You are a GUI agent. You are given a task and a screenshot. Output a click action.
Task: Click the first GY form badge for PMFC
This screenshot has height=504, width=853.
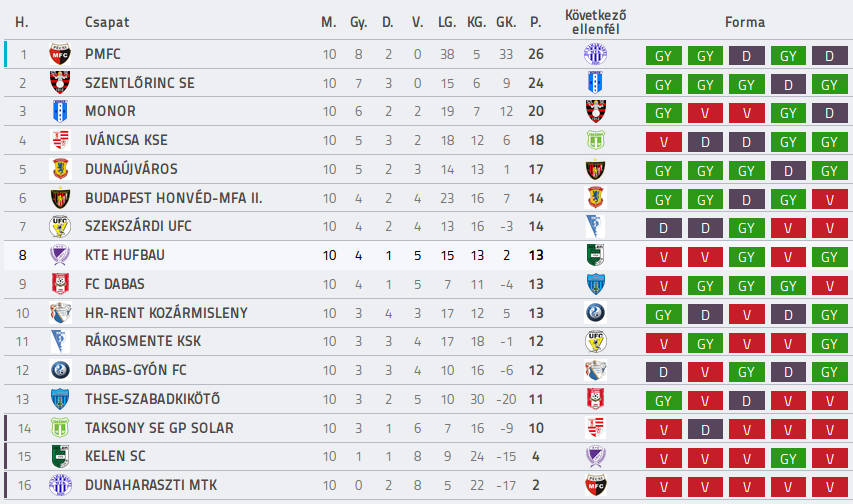pyautogui.click(x=664, y=56)
